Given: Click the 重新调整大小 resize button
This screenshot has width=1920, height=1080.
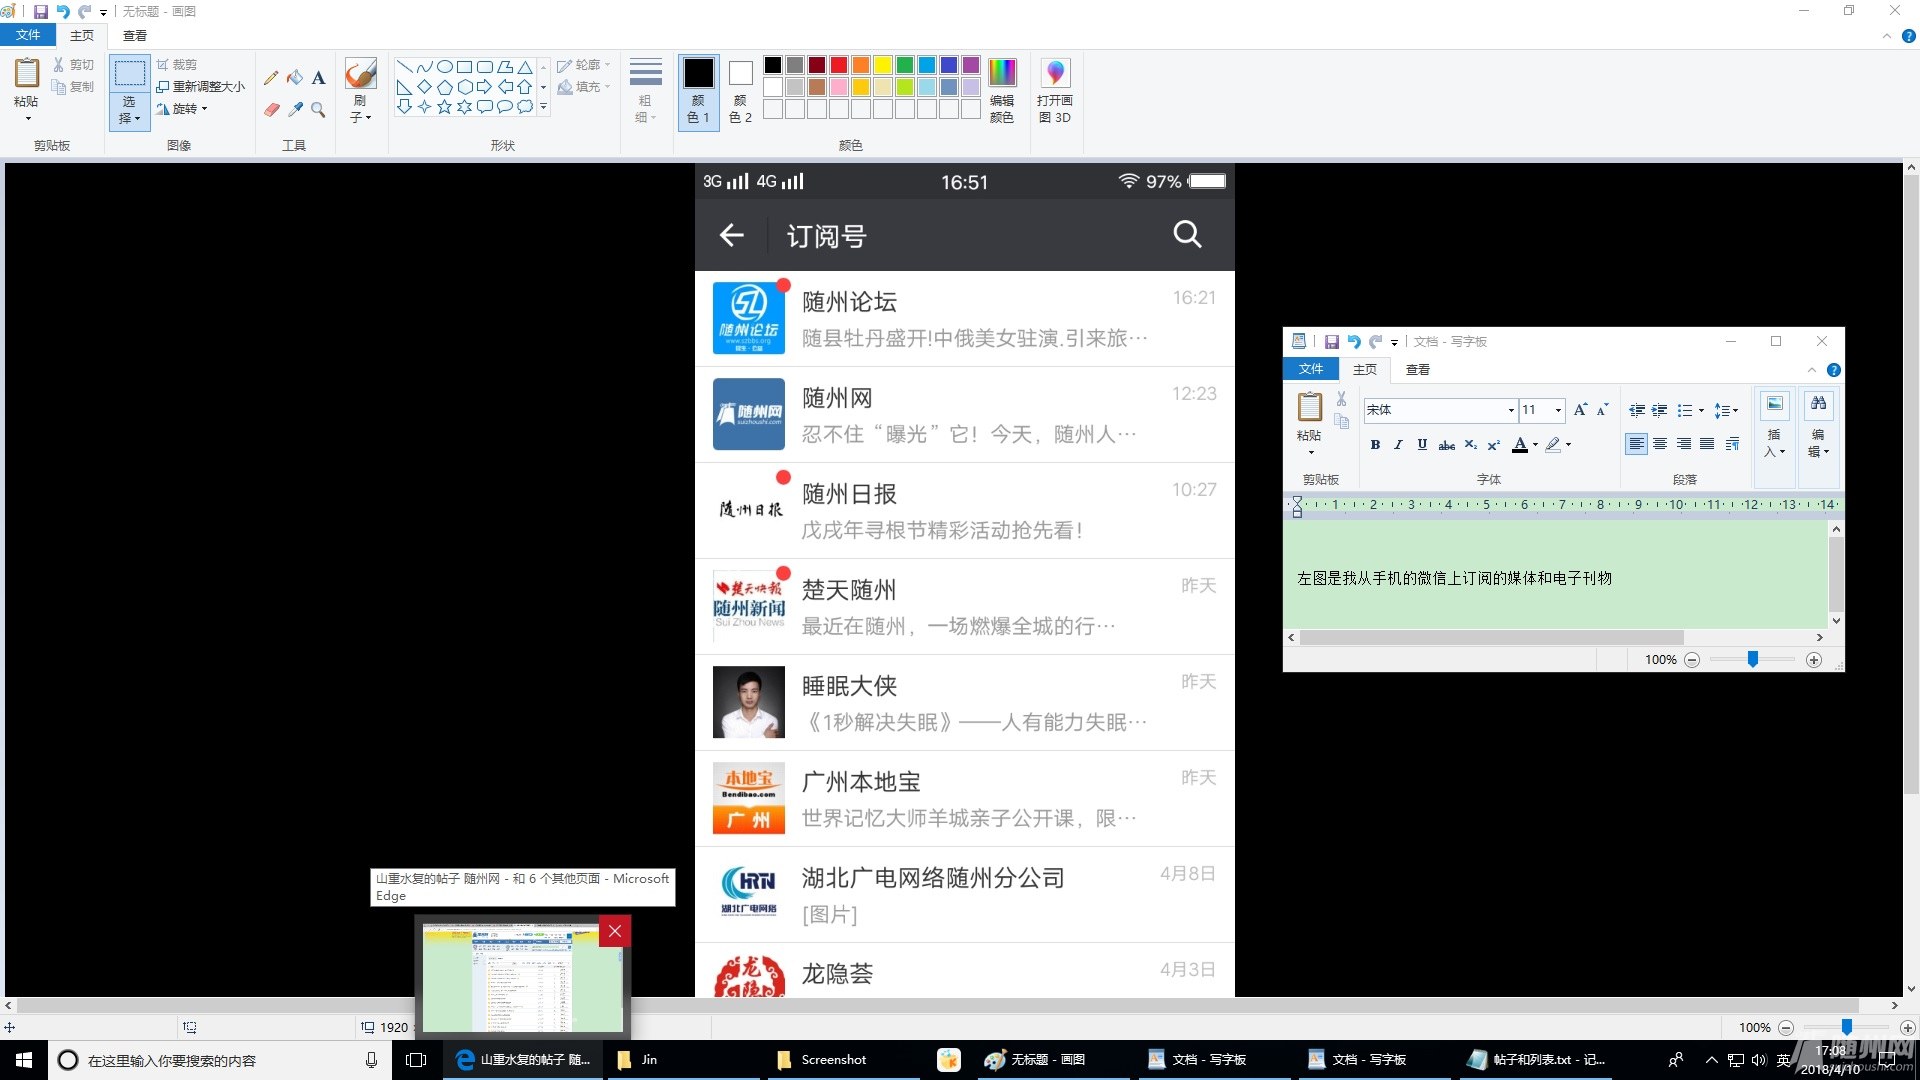Looking at the screenshot, I should tap(201, 87).
